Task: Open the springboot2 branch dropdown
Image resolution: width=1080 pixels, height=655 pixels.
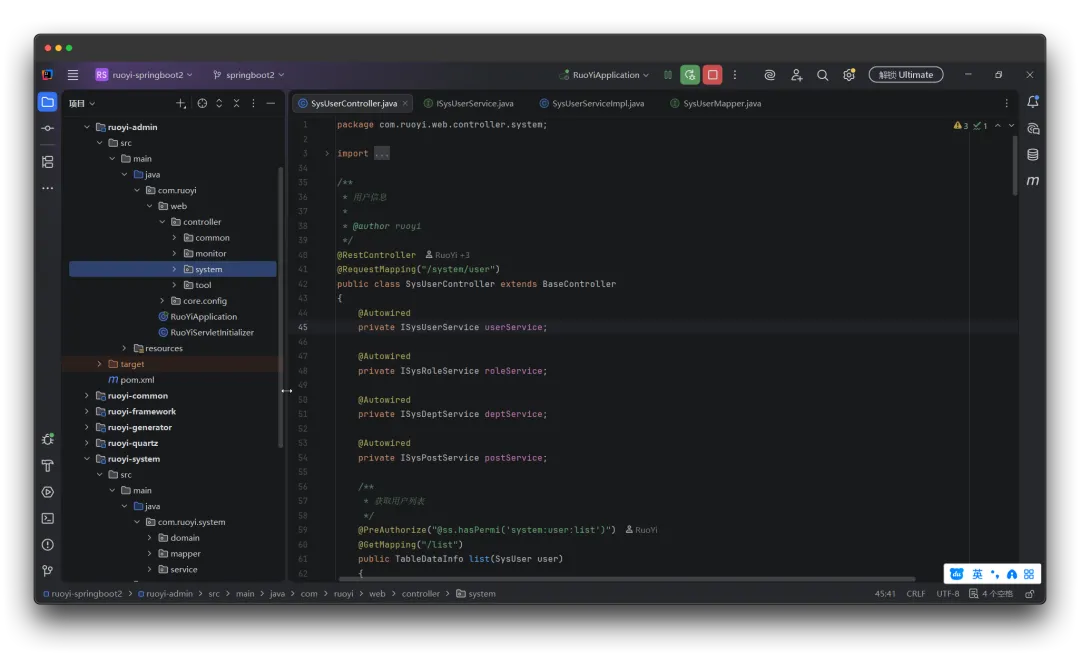Action: coord(248,75)
